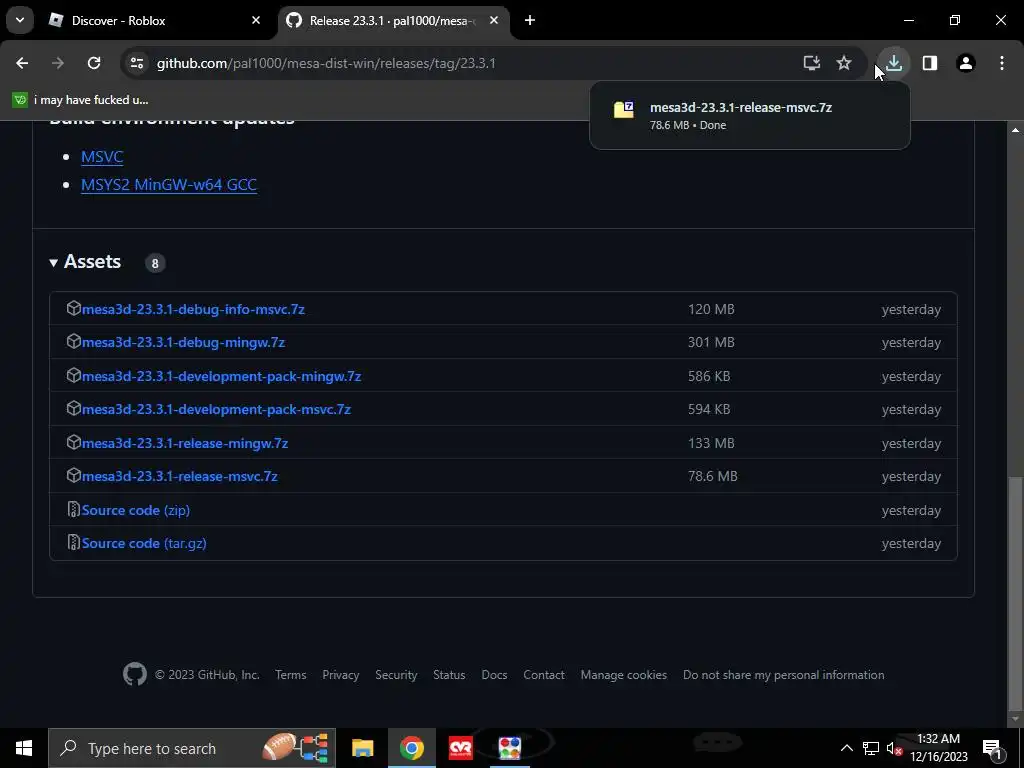This screenshot has width=1024, height=768.
Task: Click the install app icon in address bar
Action: coord(812,63)
